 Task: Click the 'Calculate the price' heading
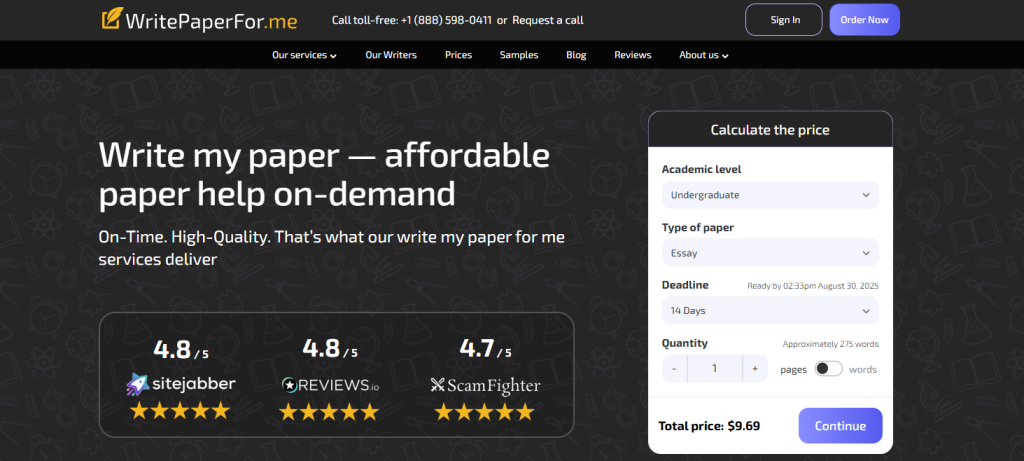(770, 130)
